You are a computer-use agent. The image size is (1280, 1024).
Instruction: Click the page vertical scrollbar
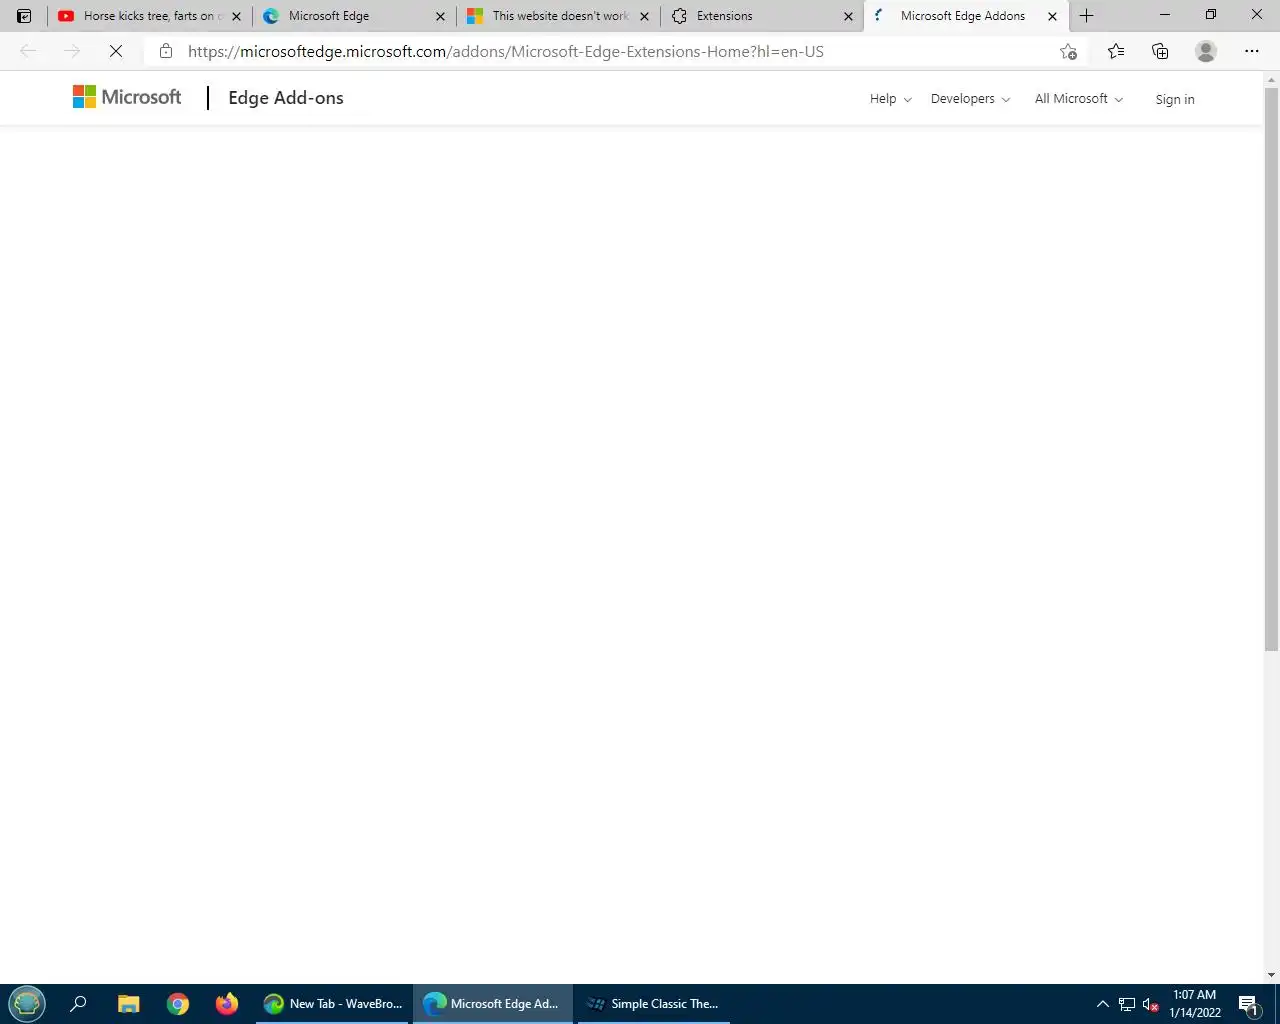coord(1271,369)
